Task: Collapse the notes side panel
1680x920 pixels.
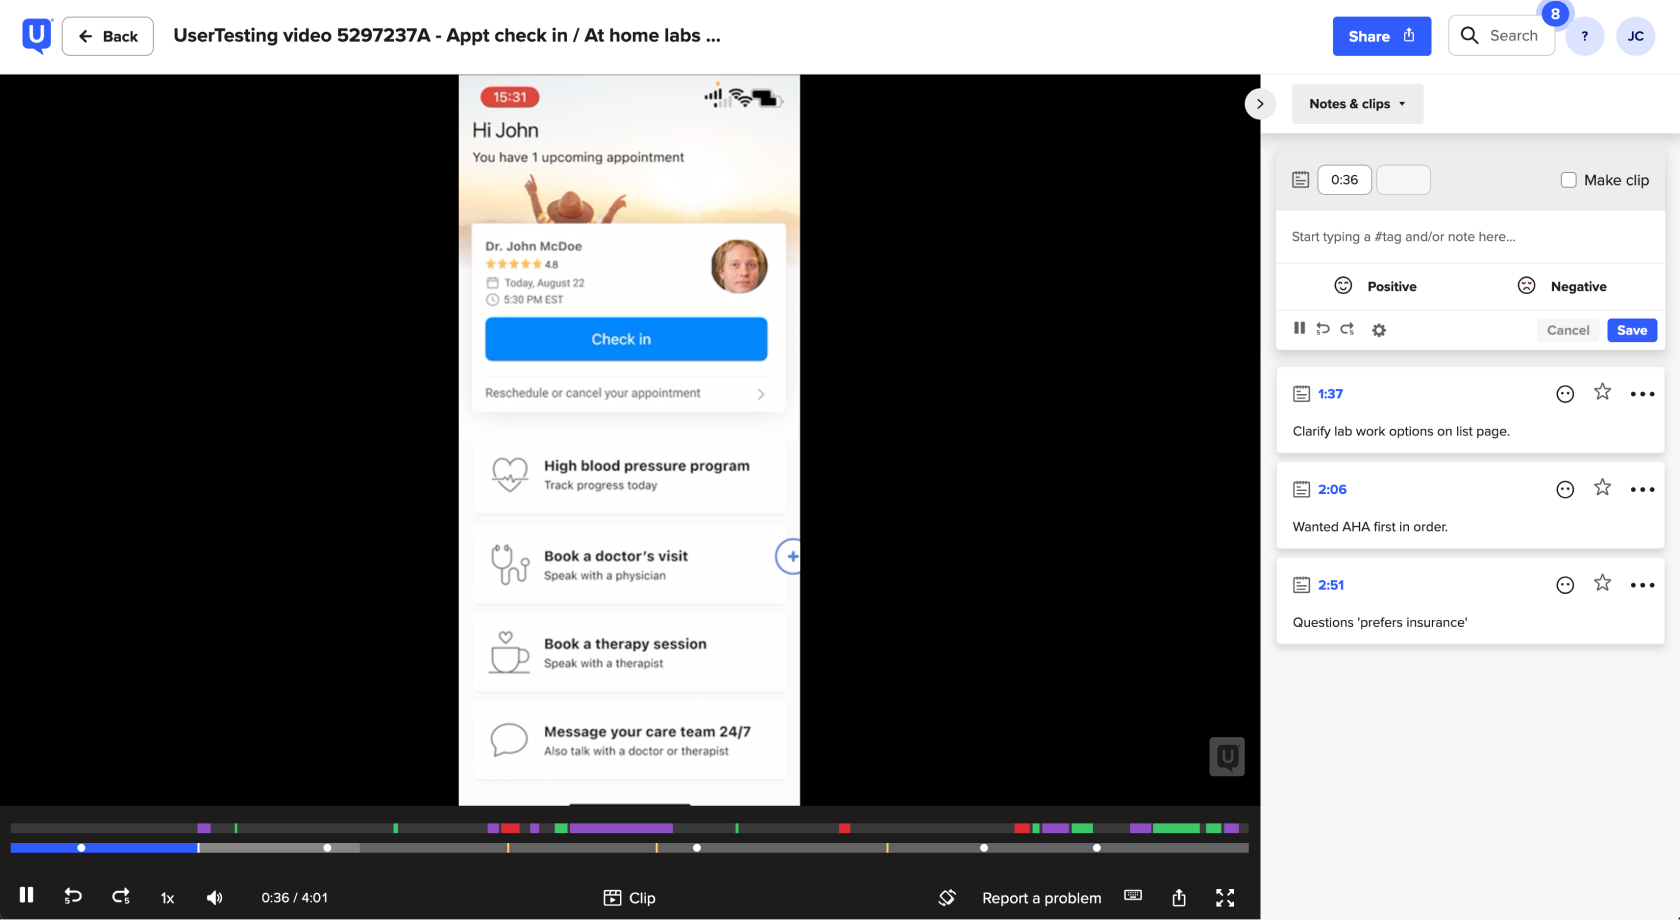Action: point(1260,104)
